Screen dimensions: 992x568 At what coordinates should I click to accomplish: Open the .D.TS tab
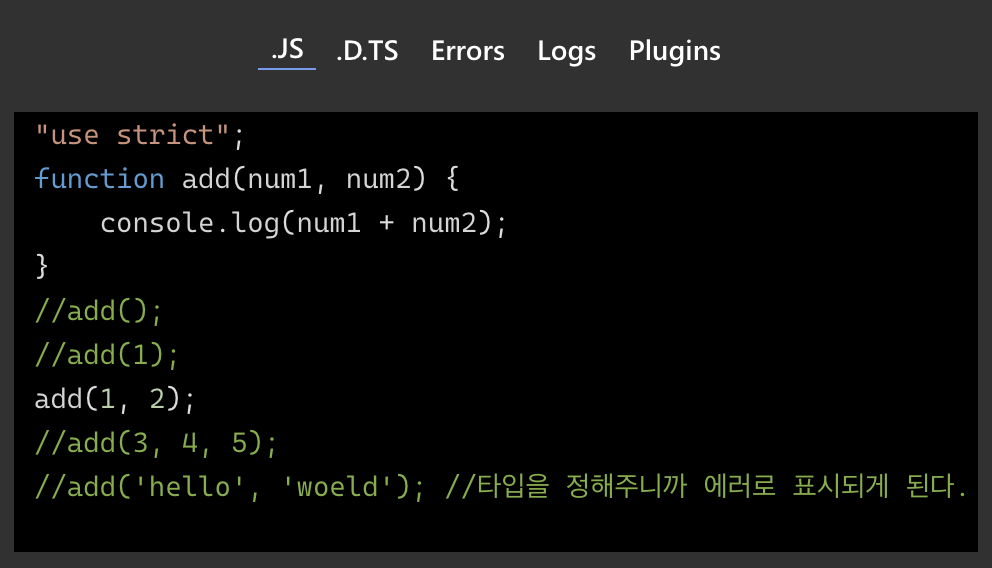(x=367, y=51)
